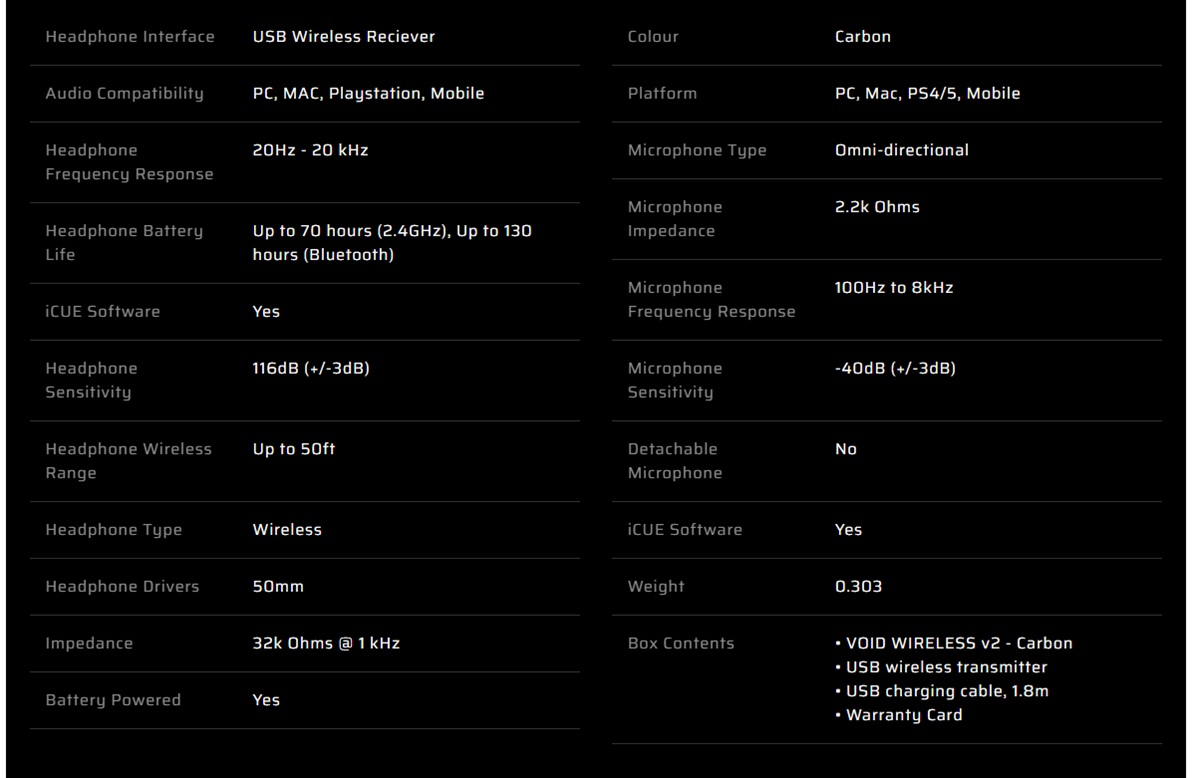Click the "32k Ohms @ 1 kHz" impedance value

pos(325,644)
